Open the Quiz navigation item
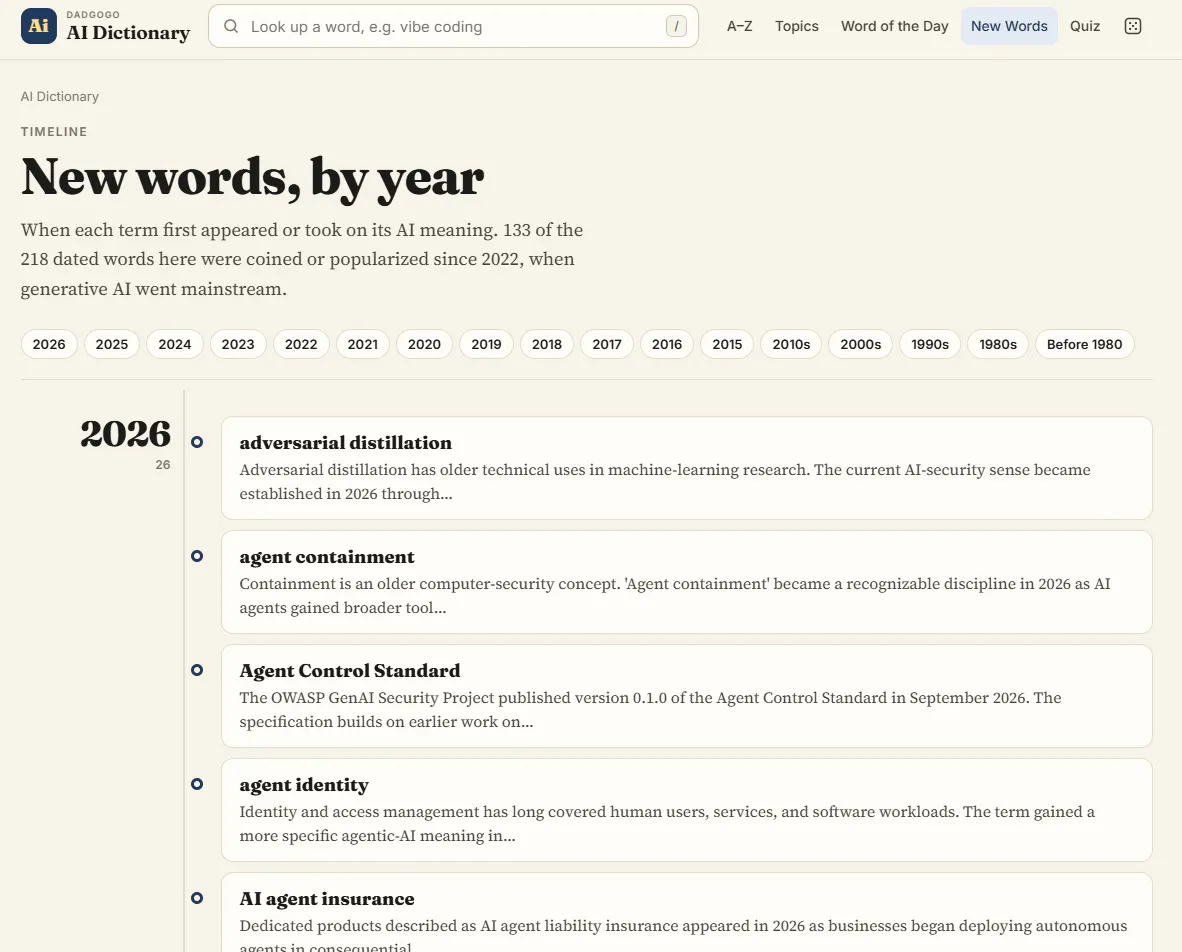 1085,26
